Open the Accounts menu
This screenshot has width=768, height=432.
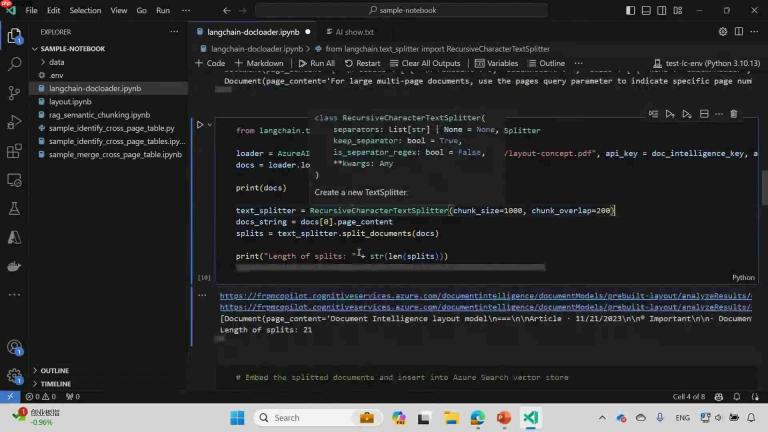coord(14,347)
